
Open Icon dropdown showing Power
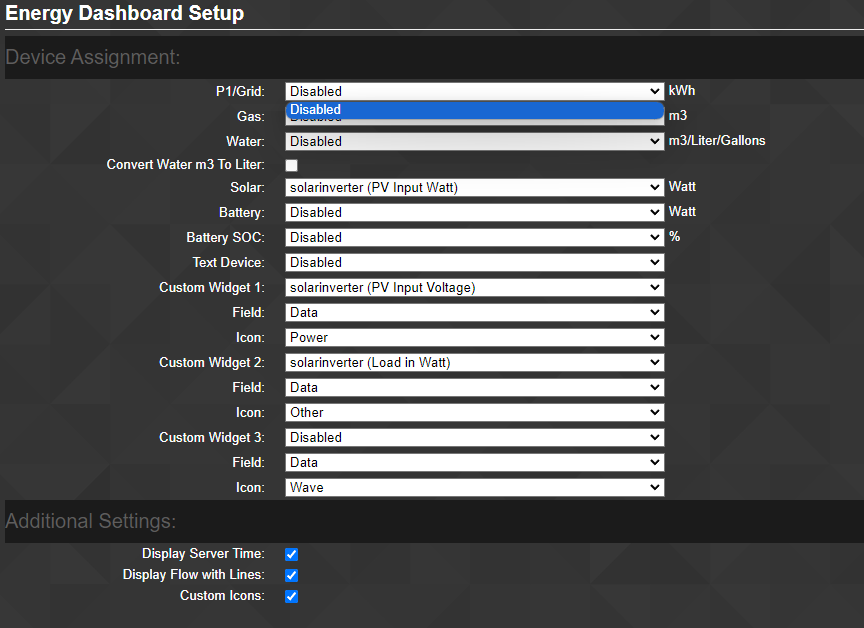click(474, 337)
